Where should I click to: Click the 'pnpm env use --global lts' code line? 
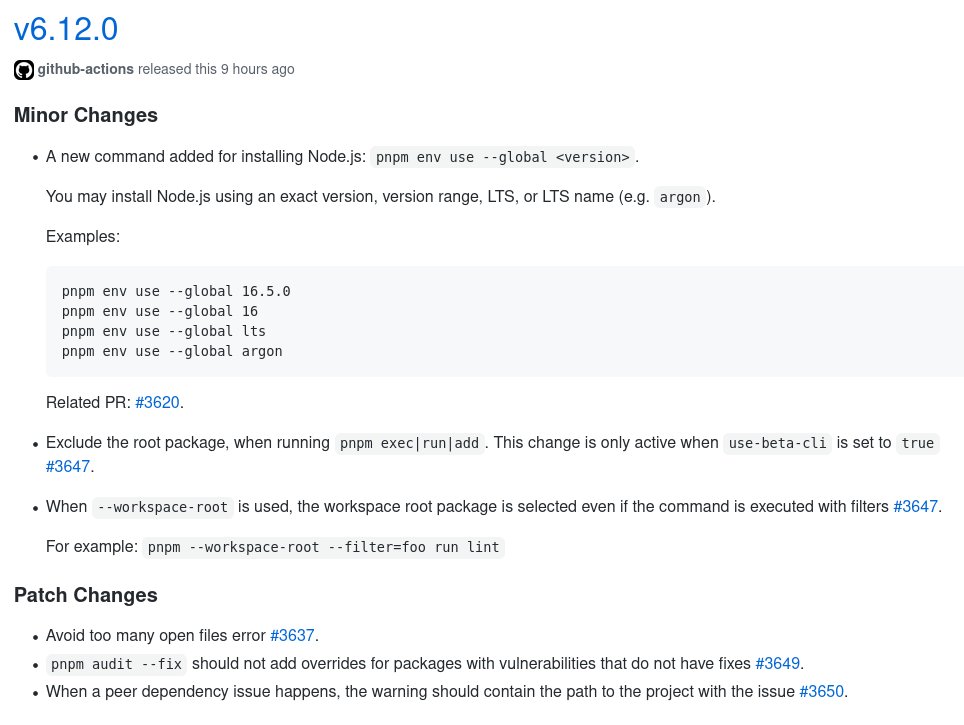tap(164, 331)
